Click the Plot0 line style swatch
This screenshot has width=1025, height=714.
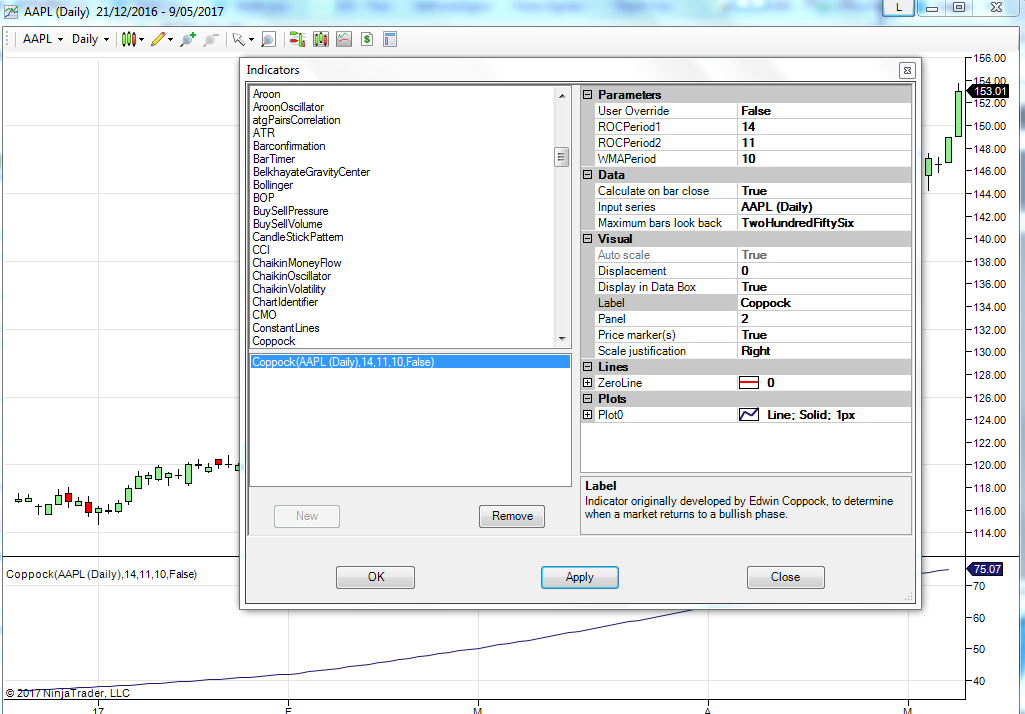pyautogui.click(x=748, y=415)
